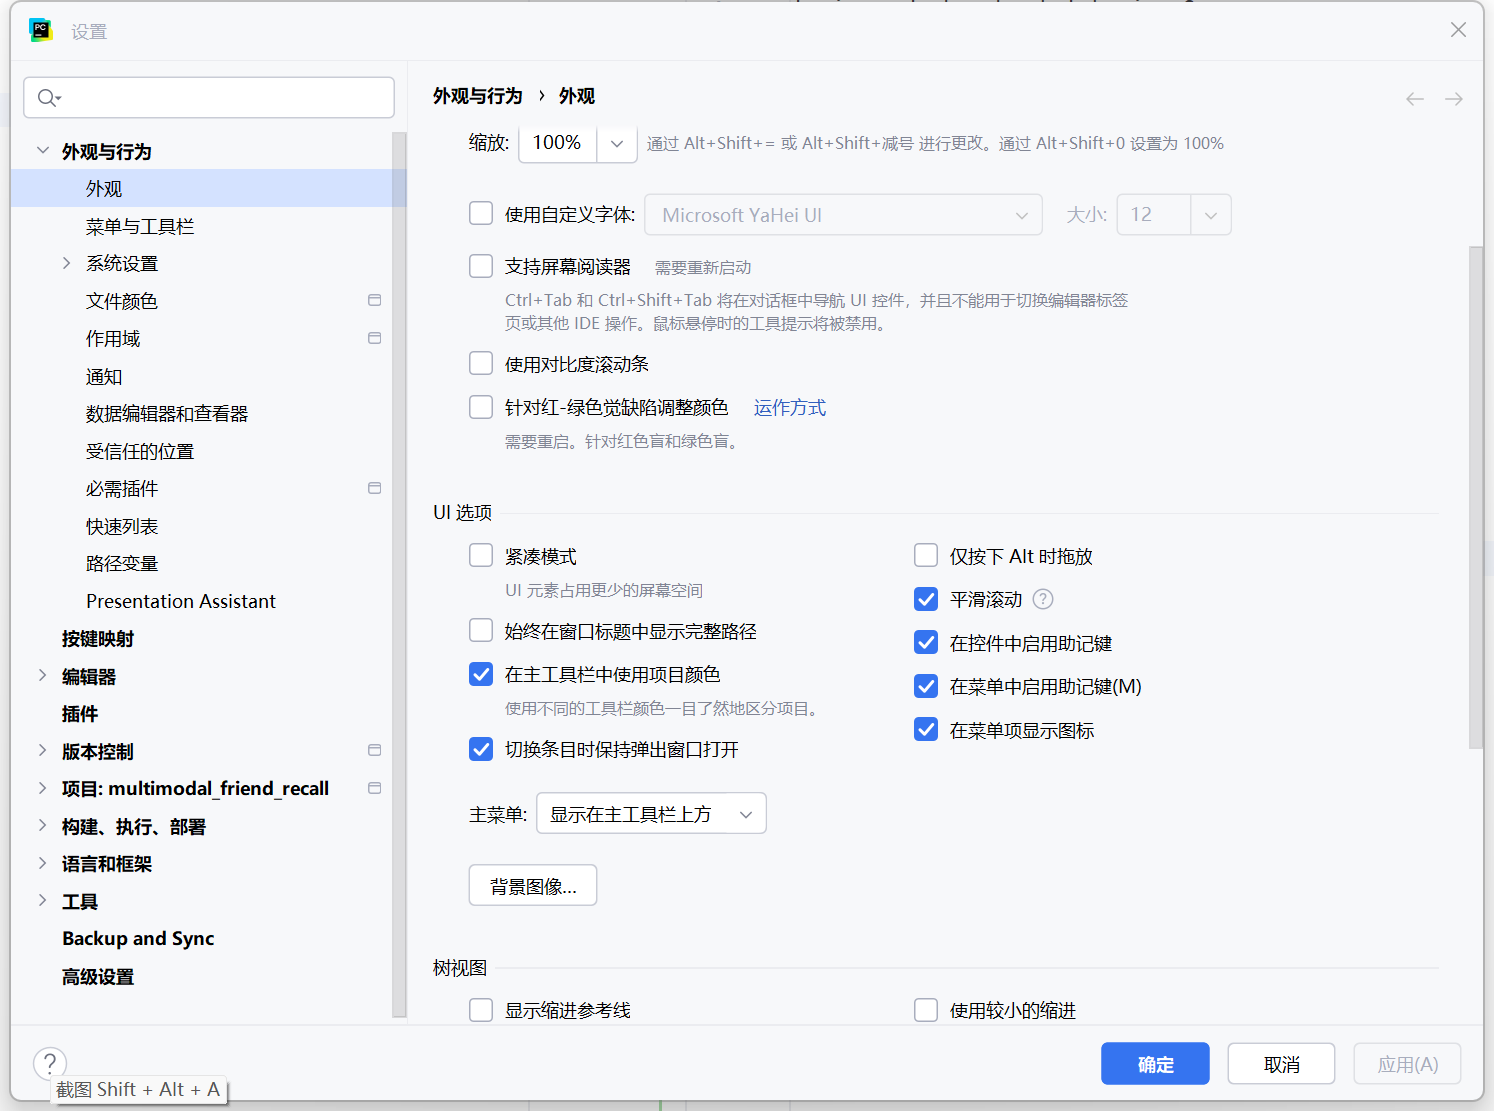The image size is (1494, 1111).
Task: Click project-level icon beside 作用域
Action: [x=375, y=338]
